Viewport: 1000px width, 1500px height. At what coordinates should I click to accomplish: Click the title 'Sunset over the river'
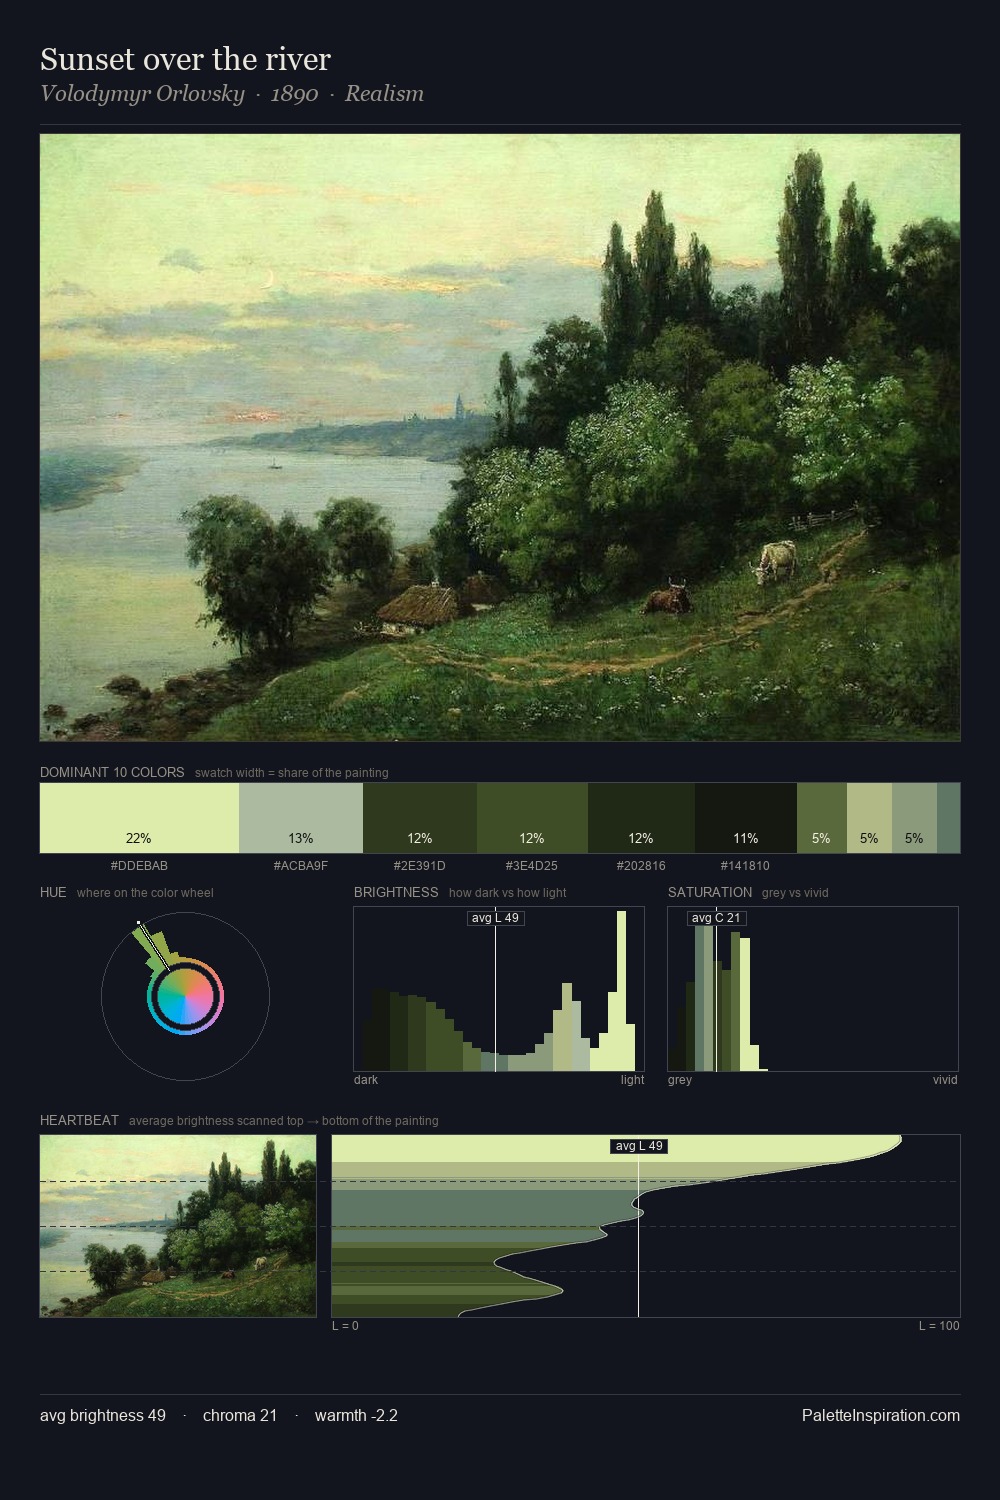click(185, 60)
